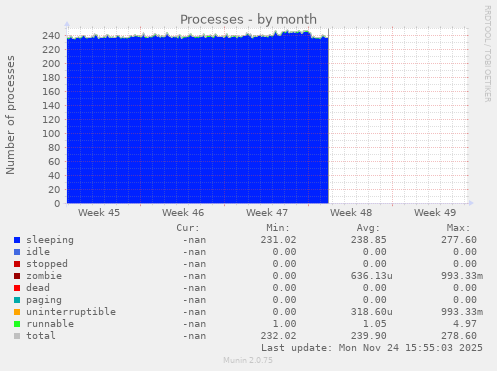Screen dimensions: 497x371
Task: Click the 'Week 45' axis label
Action: 99,213
